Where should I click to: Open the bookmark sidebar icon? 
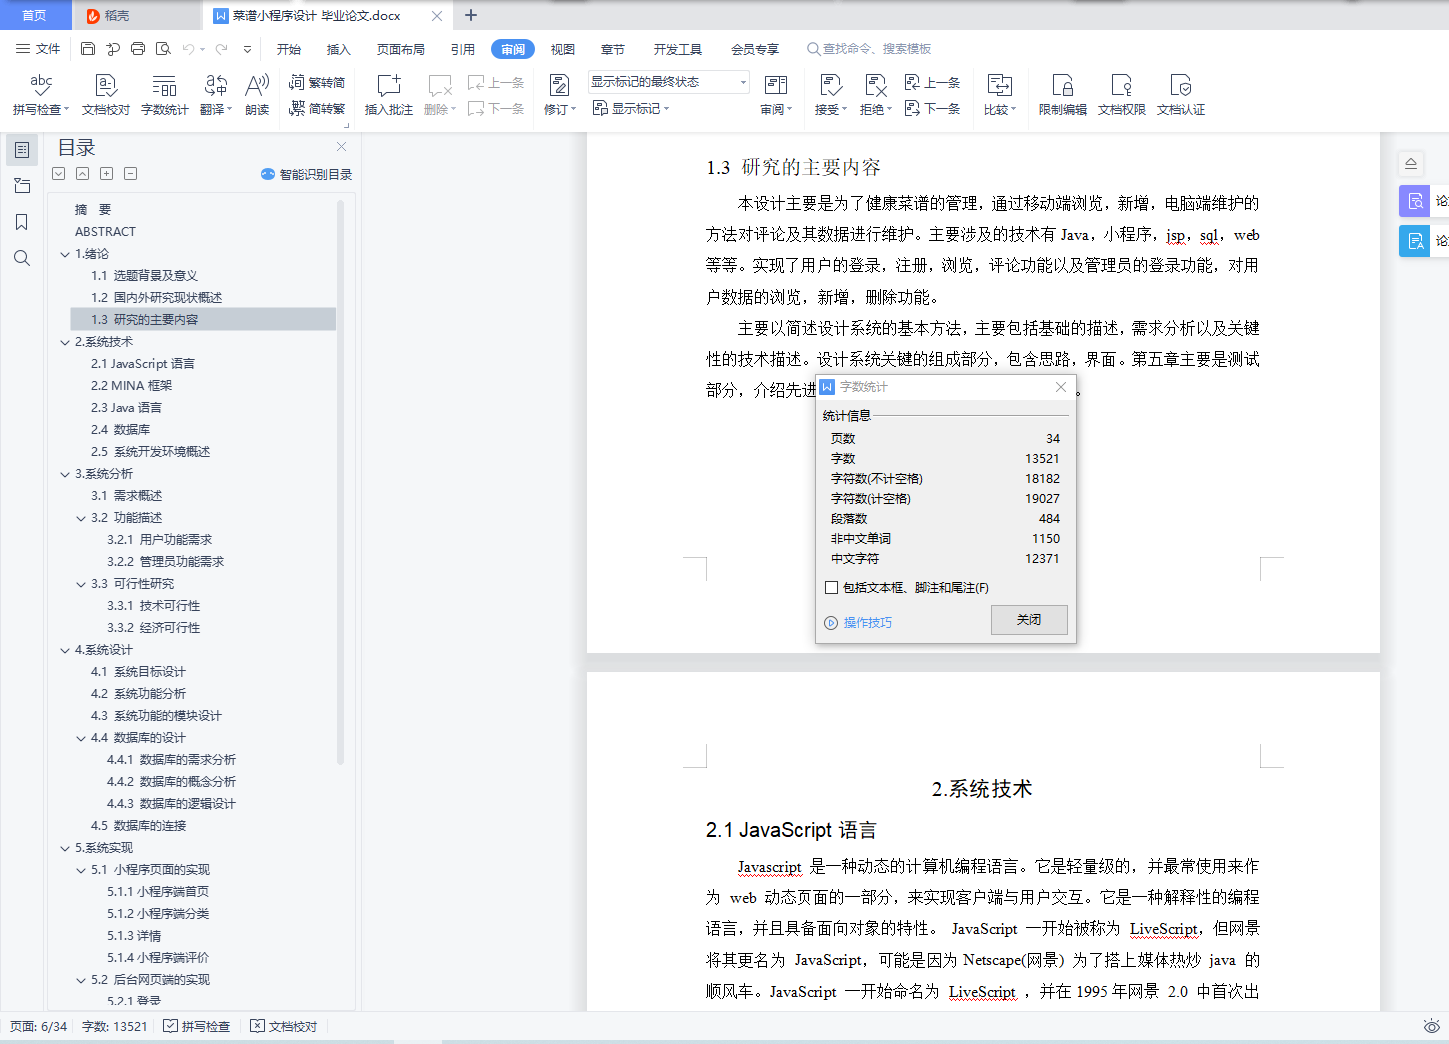22,222
